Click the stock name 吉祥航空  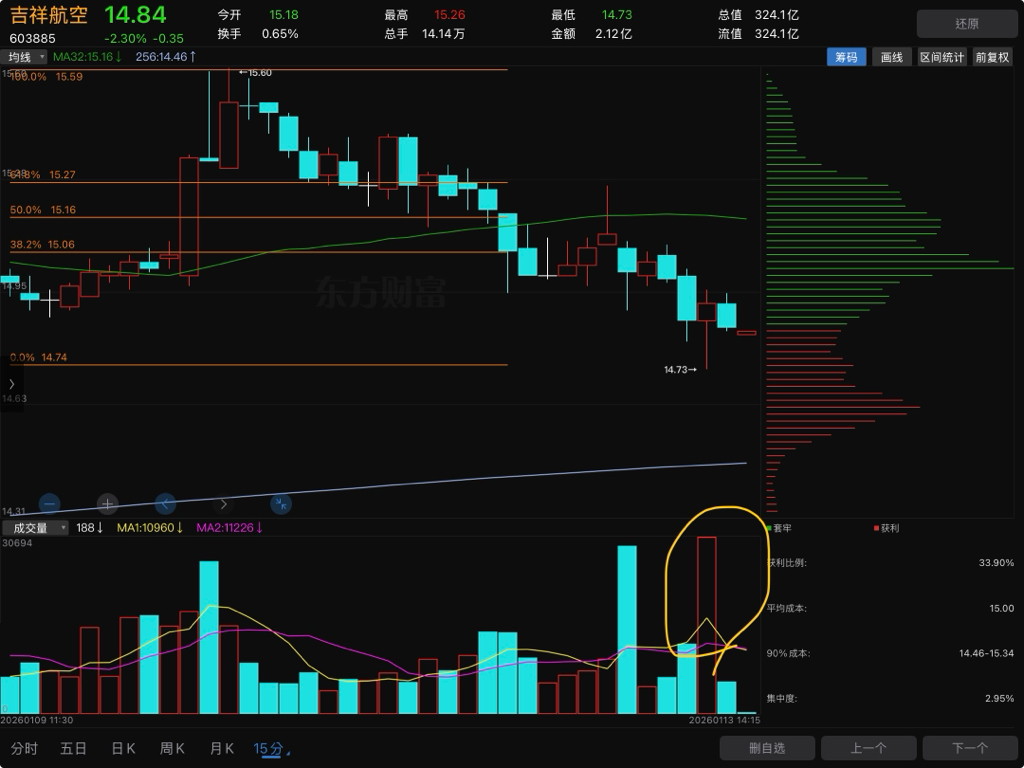click(49, 15)
